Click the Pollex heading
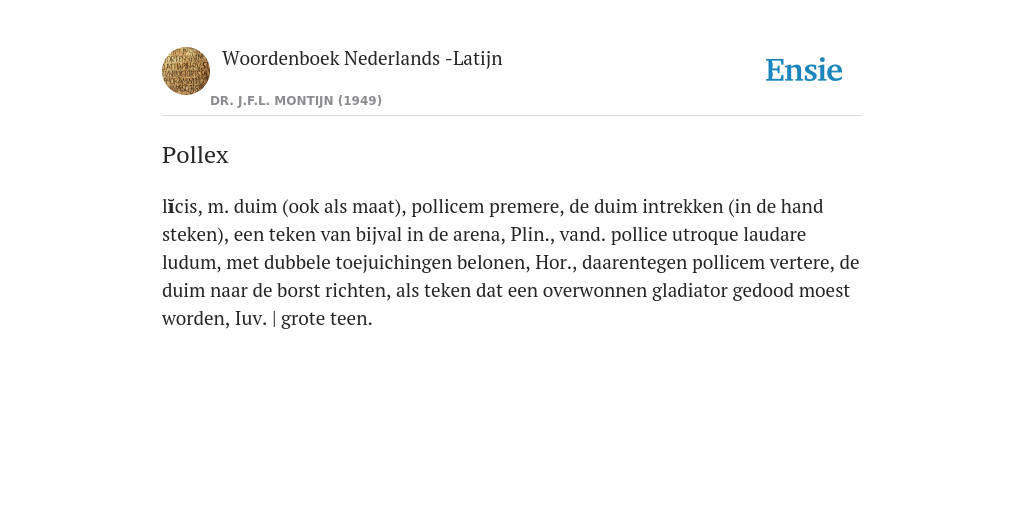The image size is (1024, 512). [x=195, y=155]
